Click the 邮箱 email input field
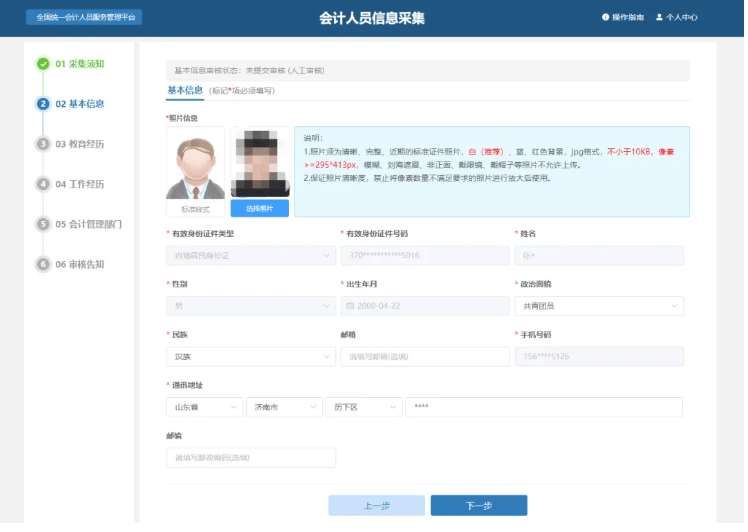Viewport: 748px width, 532px height. pos(424,357)
